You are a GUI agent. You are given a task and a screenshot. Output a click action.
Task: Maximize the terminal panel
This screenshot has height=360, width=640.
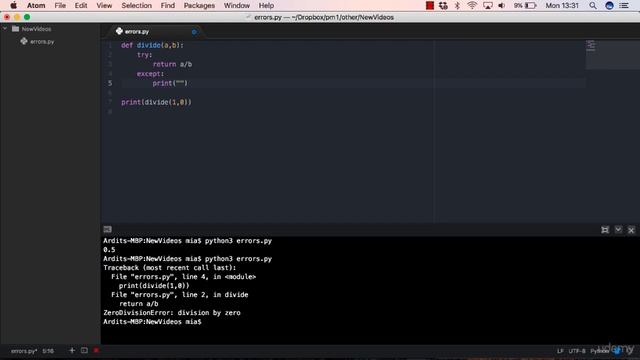[x=605, y=230]
